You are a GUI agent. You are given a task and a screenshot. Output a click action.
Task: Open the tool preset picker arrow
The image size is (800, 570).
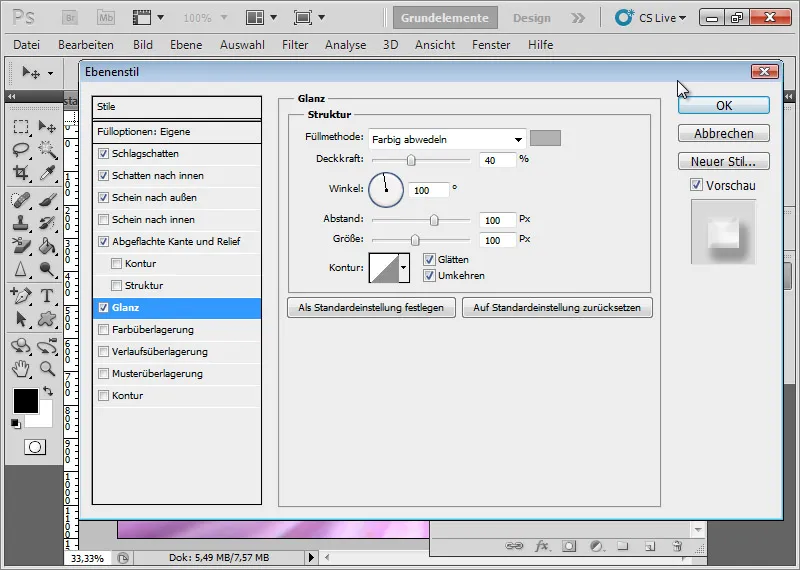pos(50,73)
